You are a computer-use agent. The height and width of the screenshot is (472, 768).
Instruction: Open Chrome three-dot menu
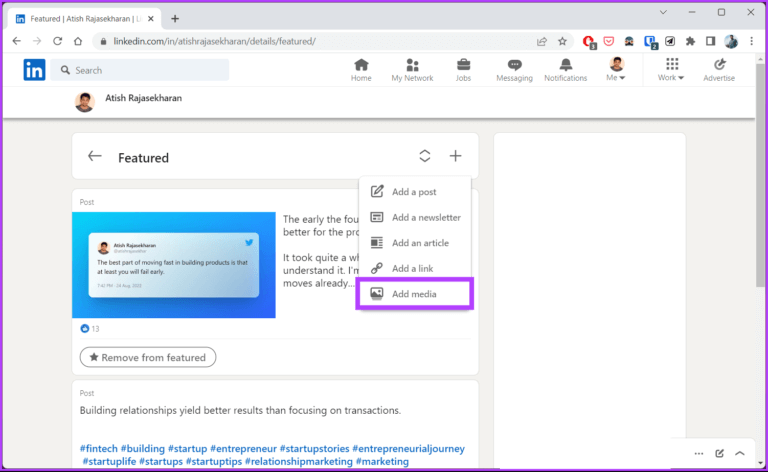tap(751, 41)
